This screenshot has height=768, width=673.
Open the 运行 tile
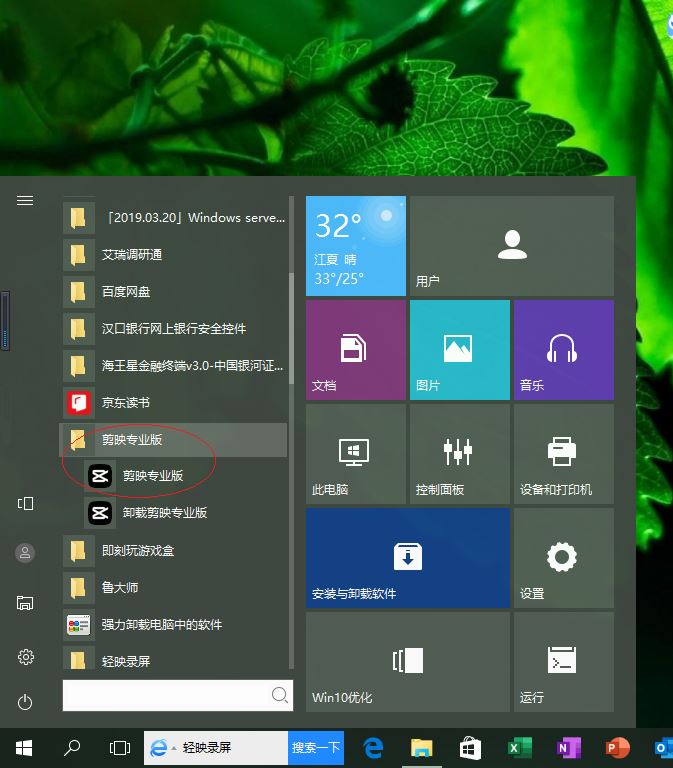(564, 662)
